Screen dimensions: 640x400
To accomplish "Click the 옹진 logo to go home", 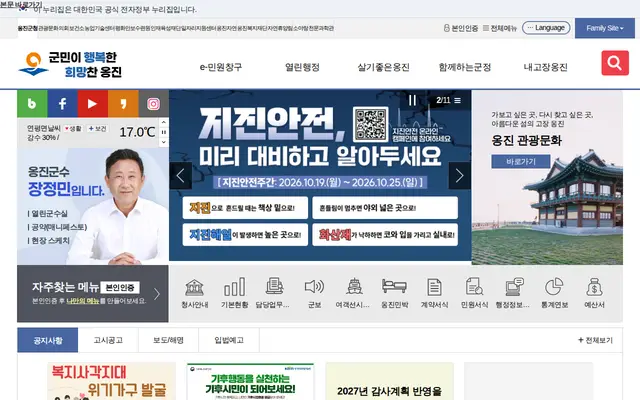I will pyautogui.click(x=70, y=64).
